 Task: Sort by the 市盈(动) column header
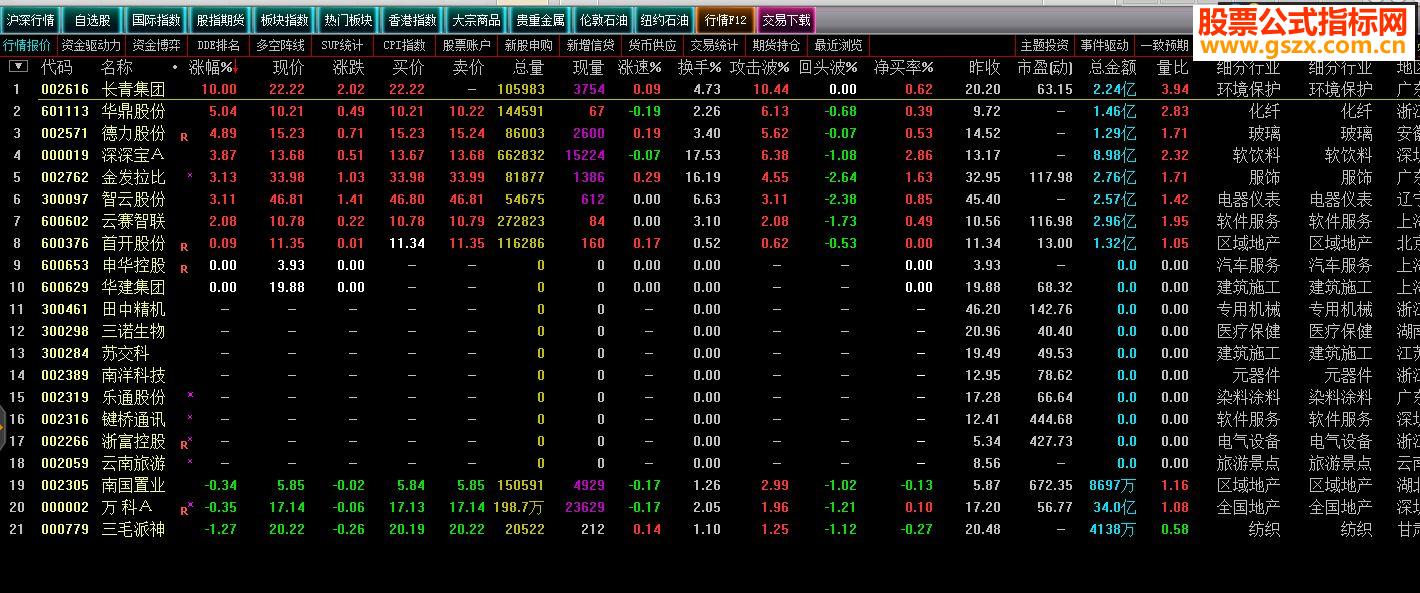[x=1045, y=67]
